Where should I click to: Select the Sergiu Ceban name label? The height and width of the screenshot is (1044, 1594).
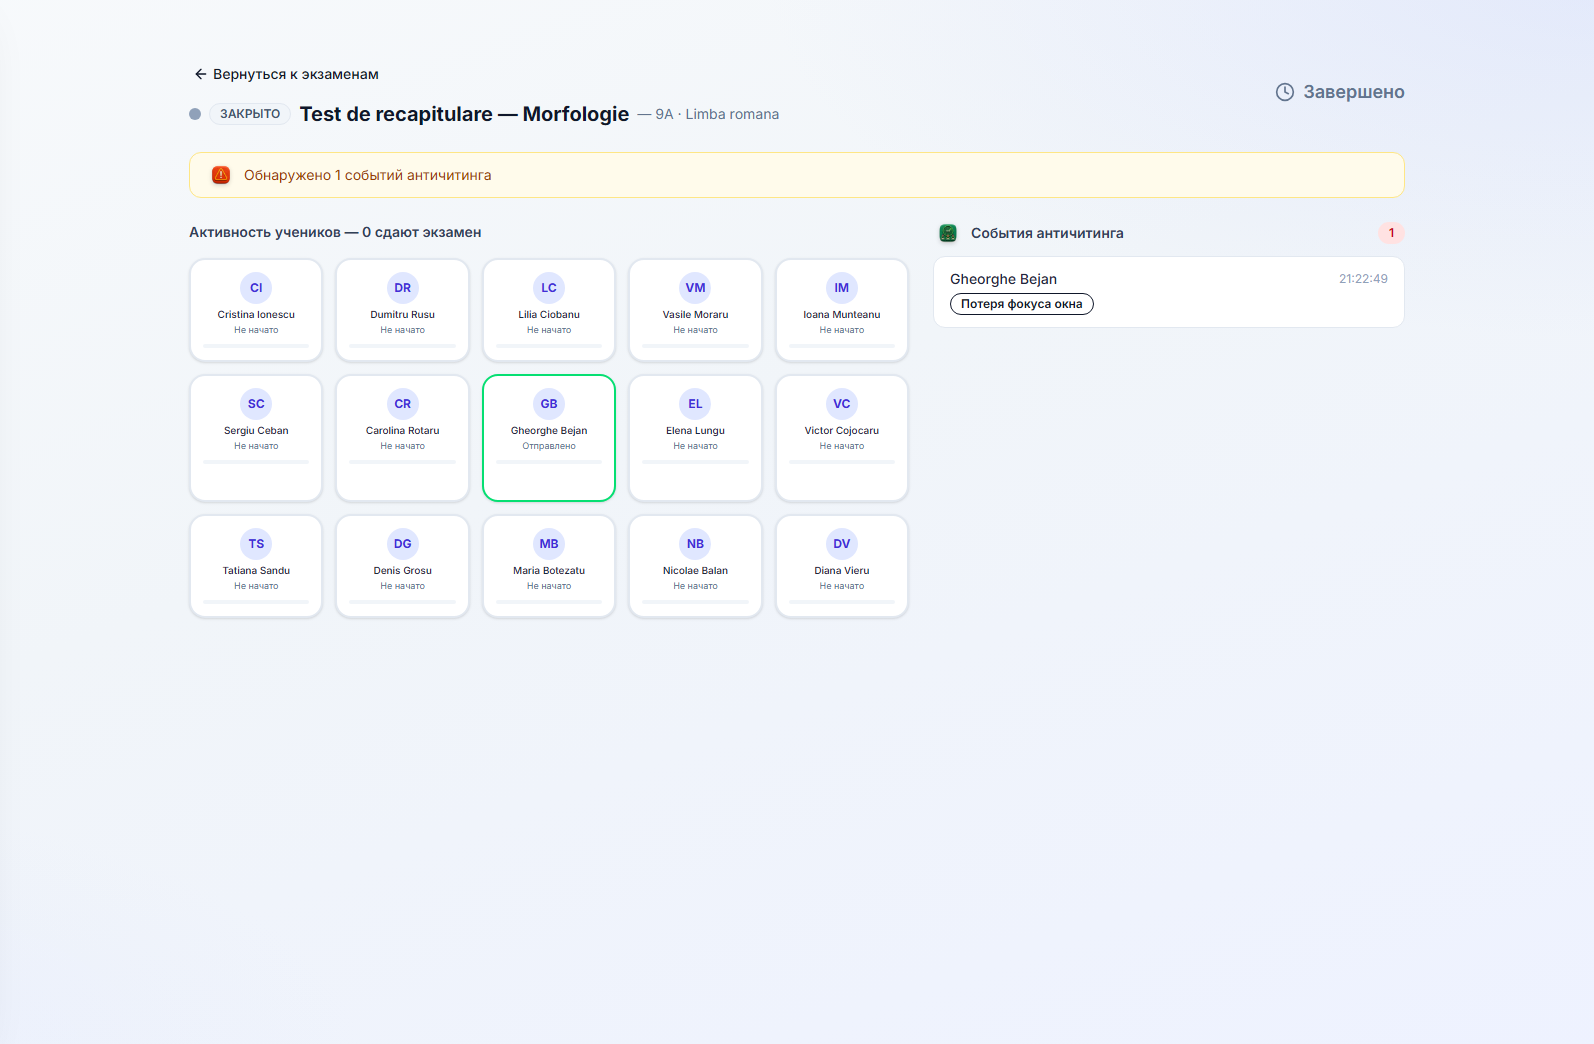tap(256, 431)
